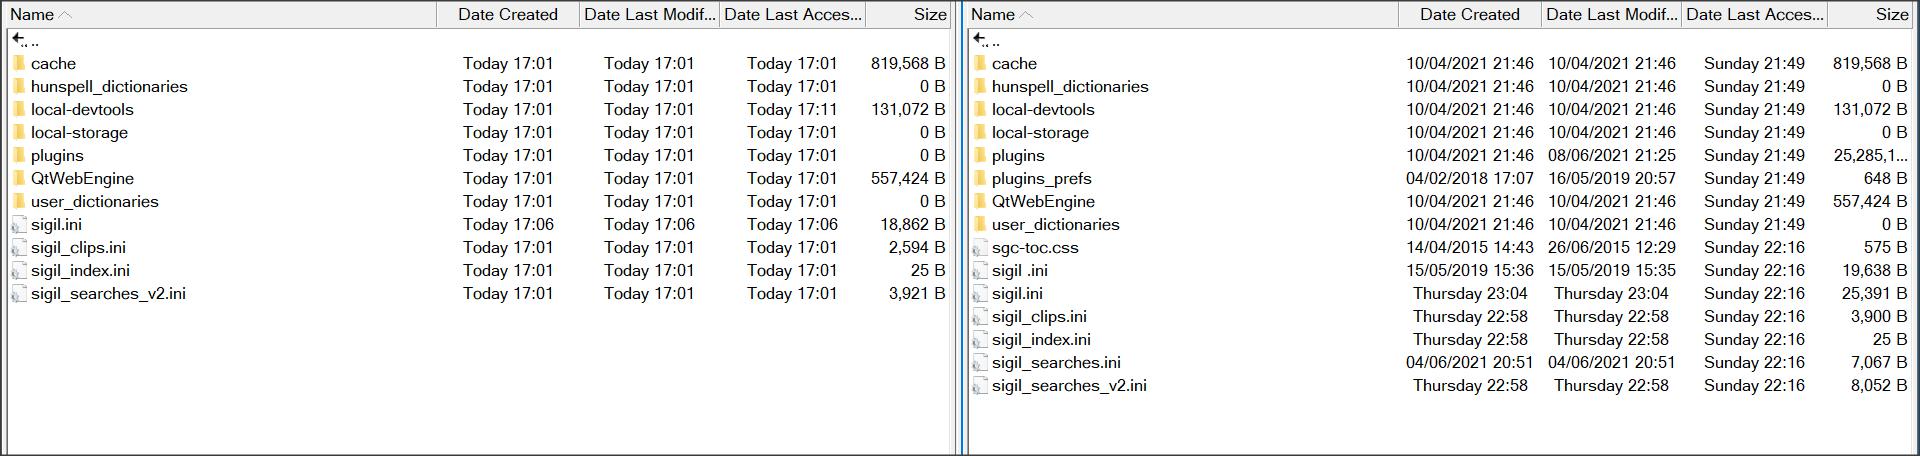The height and width of the screenshot is (456, 1920).
Task: Click 'sigil .ini' file icon in right pane
Action: (x=980, y=270)
